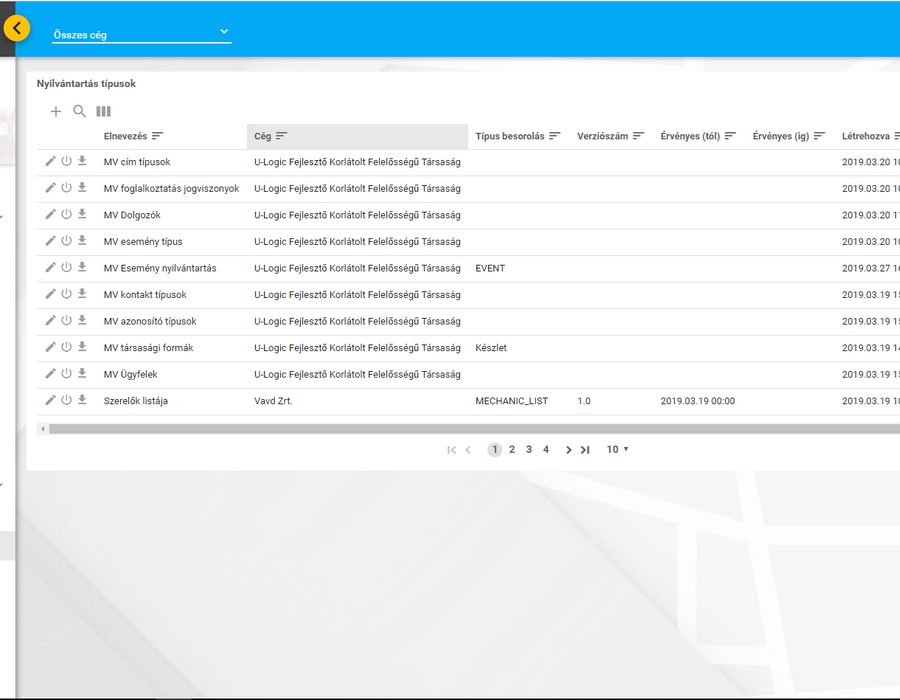The image size is (900, 700).
Task: Download the MV Esemény nyilvántartás row
Action: point(82,267)
